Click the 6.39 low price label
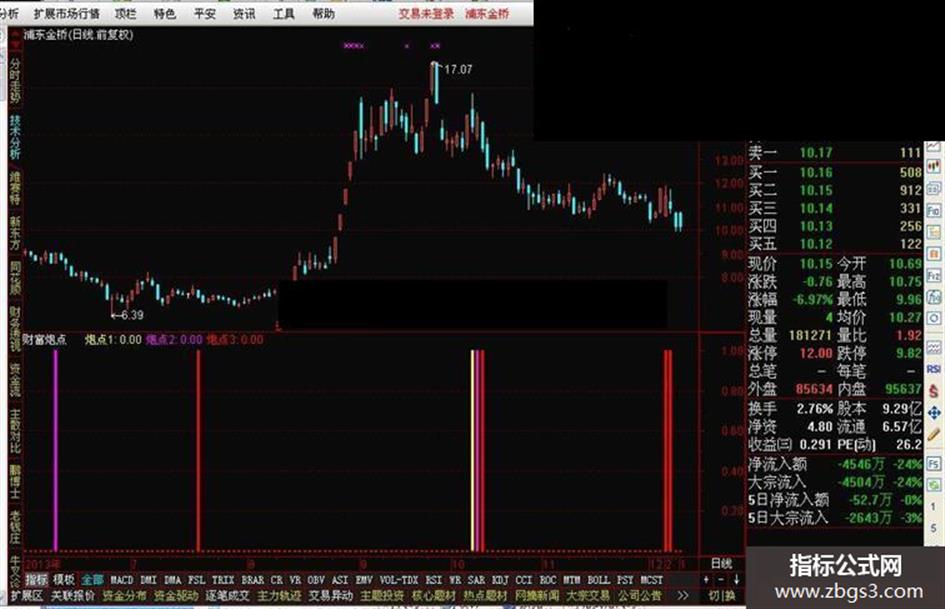945x609 pixels. [133, 315]
